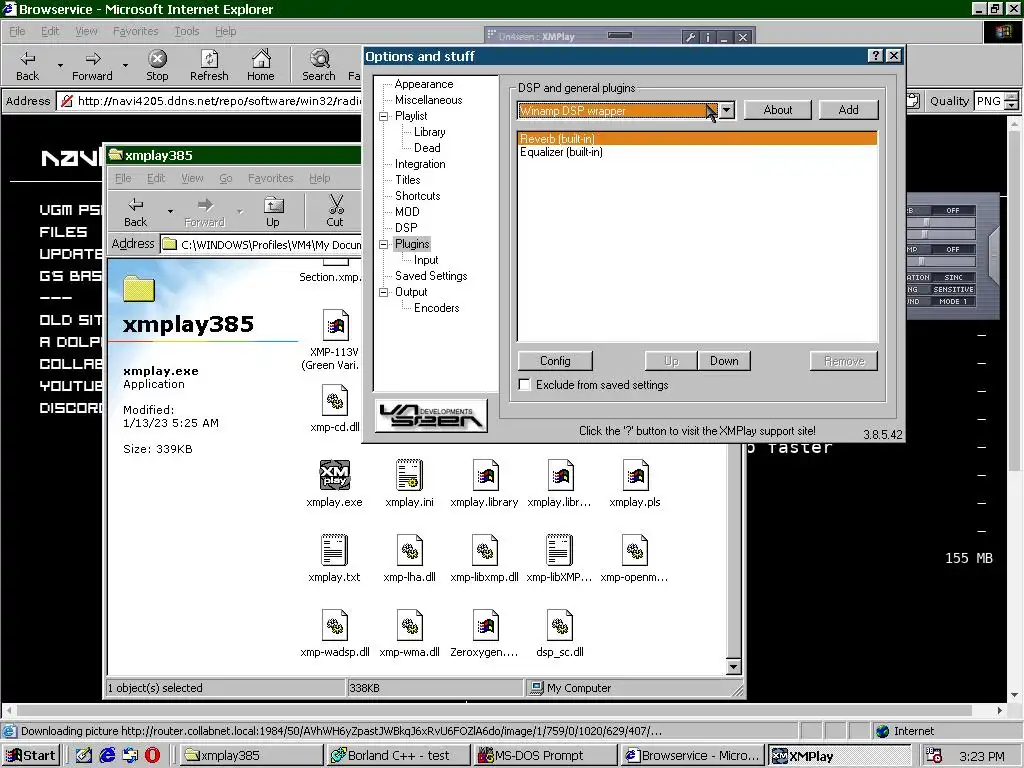The width and height of the screenshot is (1024, 768).
Task: Select Encoders in options tree
Action: coord(436,308)
